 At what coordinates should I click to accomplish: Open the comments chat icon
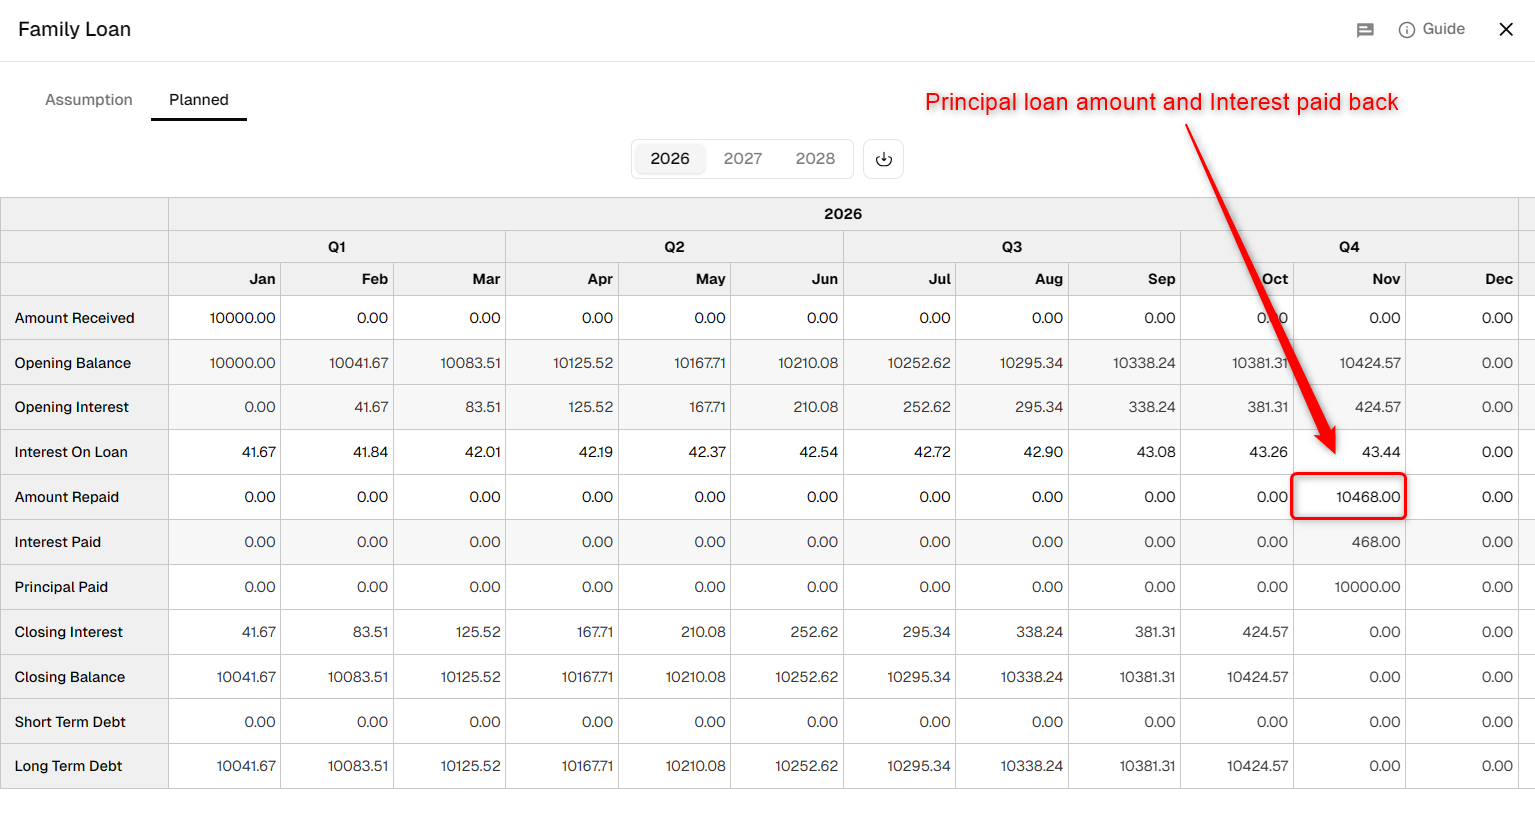coord(1365,30)
